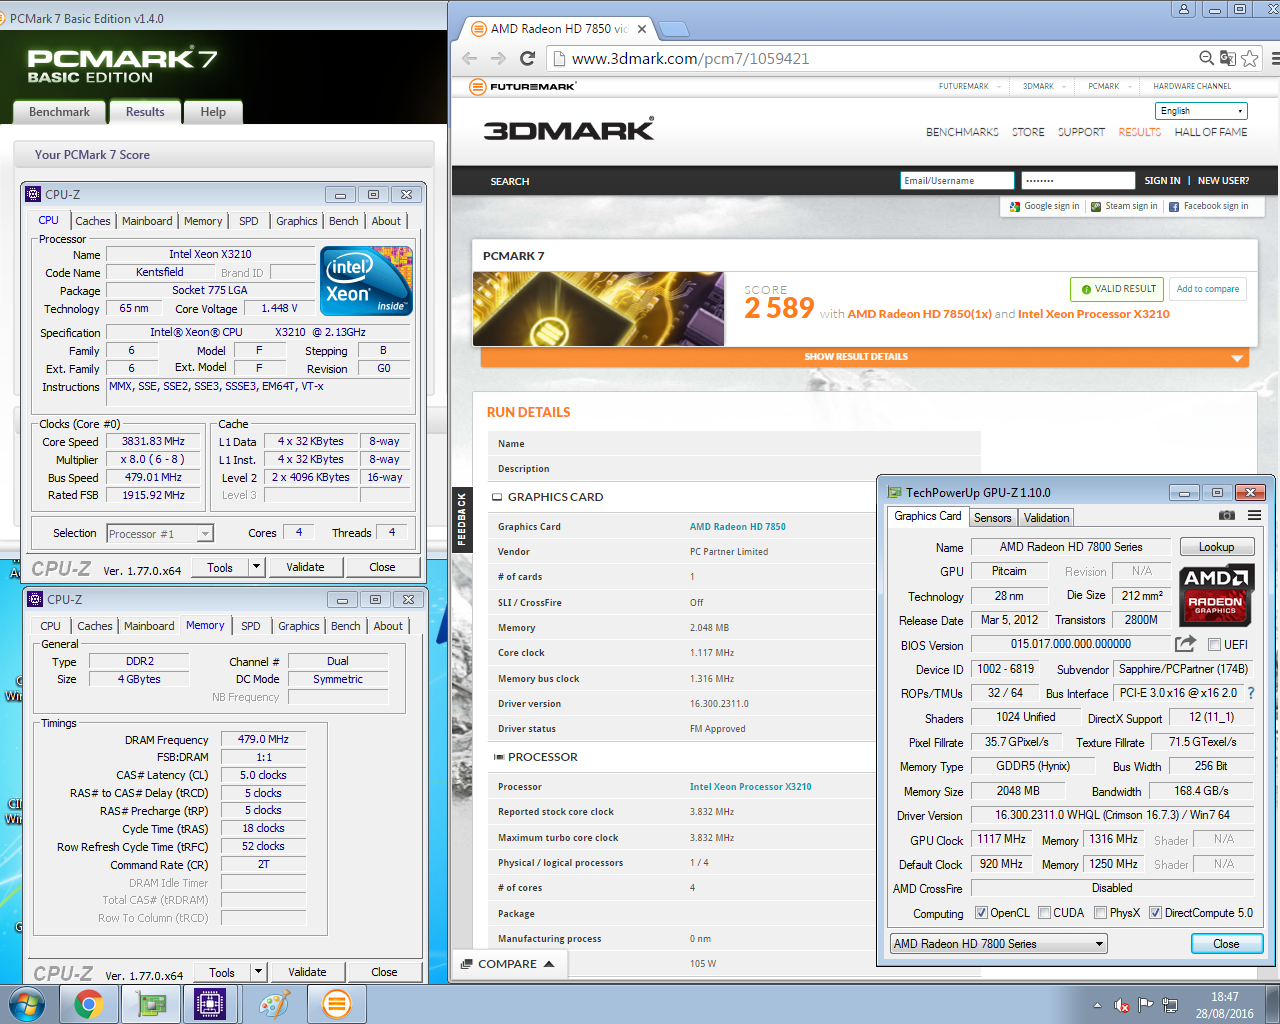Open GPU-Z hamburger menu icon
Screen dimensions: 1280x1024
click(x=1254, y=516)
